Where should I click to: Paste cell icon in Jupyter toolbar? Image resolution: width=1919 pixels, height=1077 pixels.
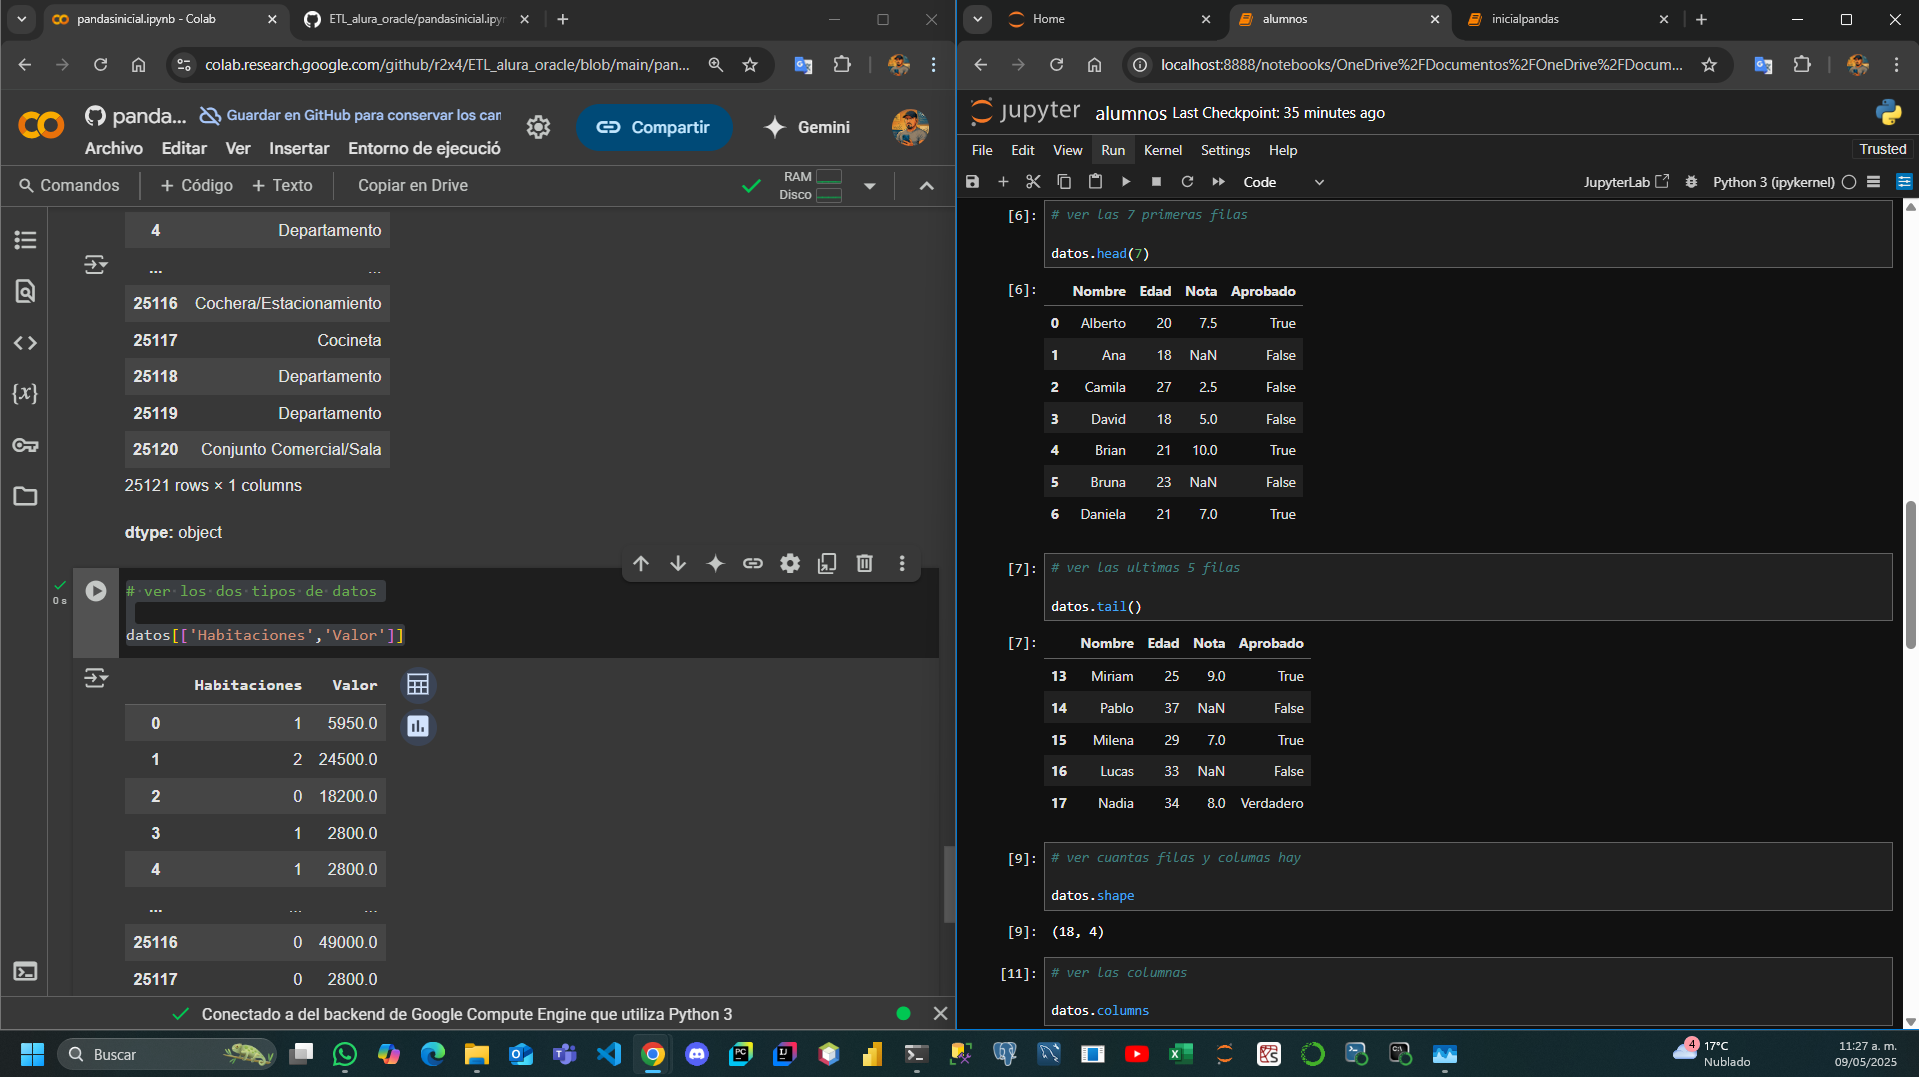click(x=1095, y=182)
